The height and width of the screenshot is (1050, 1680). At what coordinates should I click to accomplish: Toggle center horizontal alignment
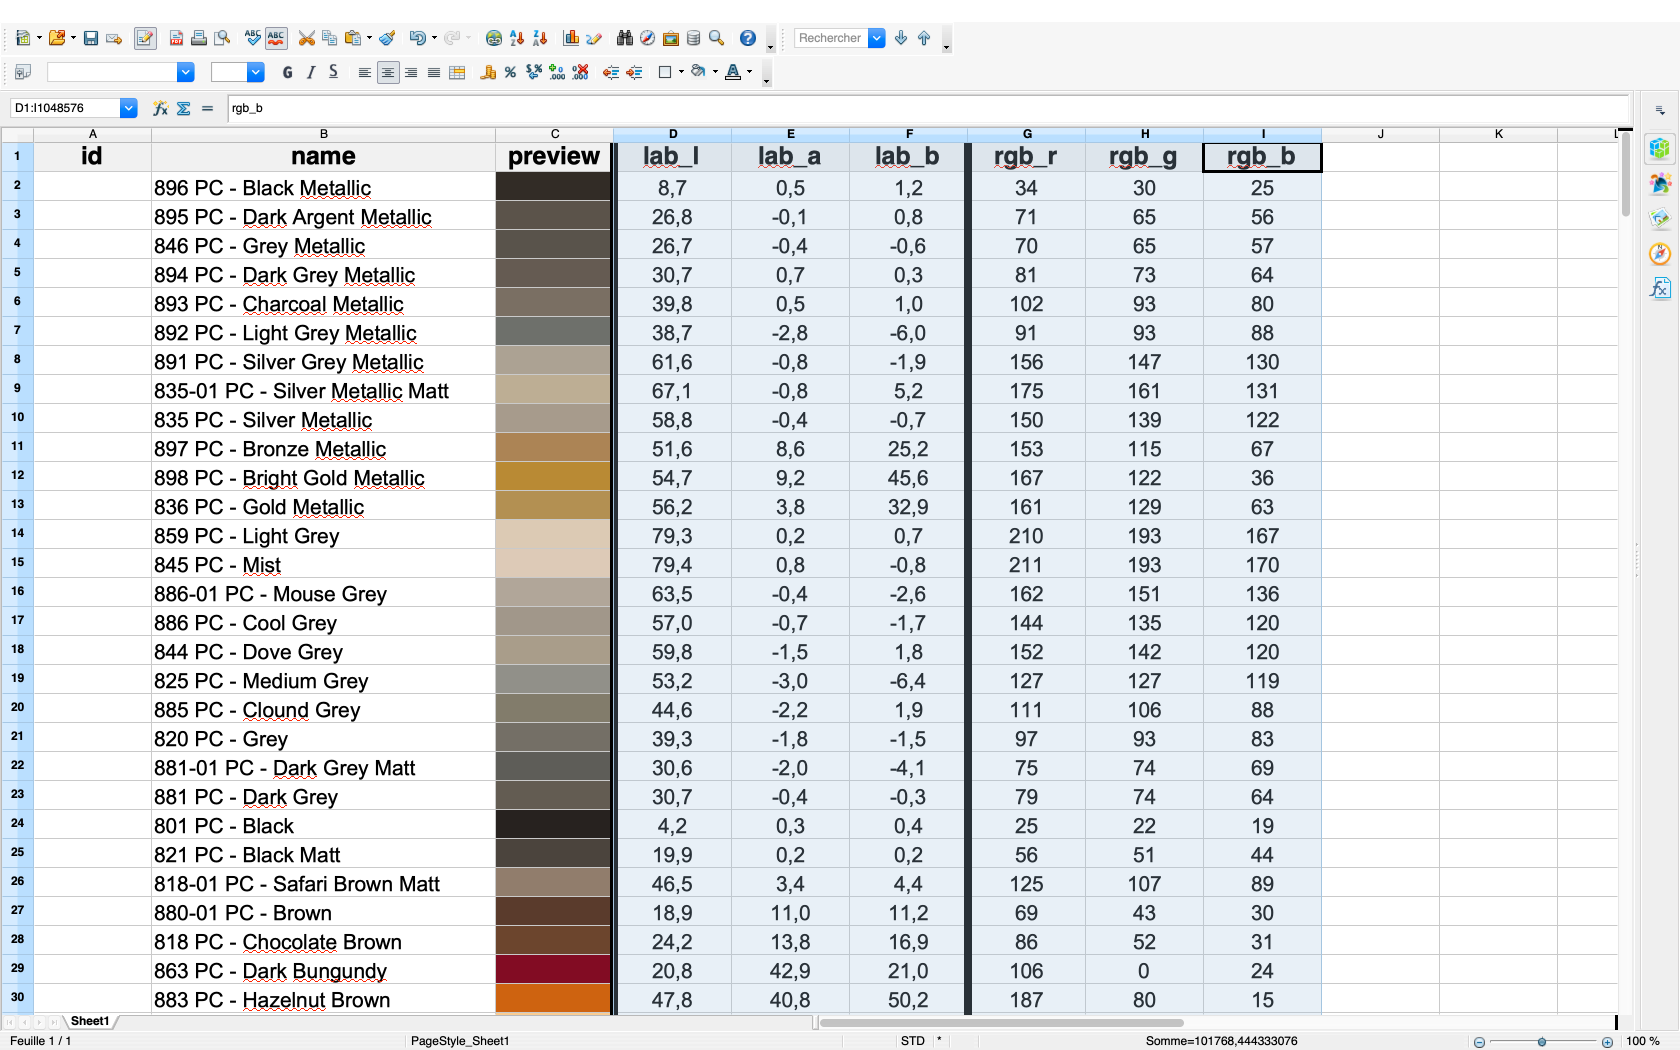[x=388, y=72]
